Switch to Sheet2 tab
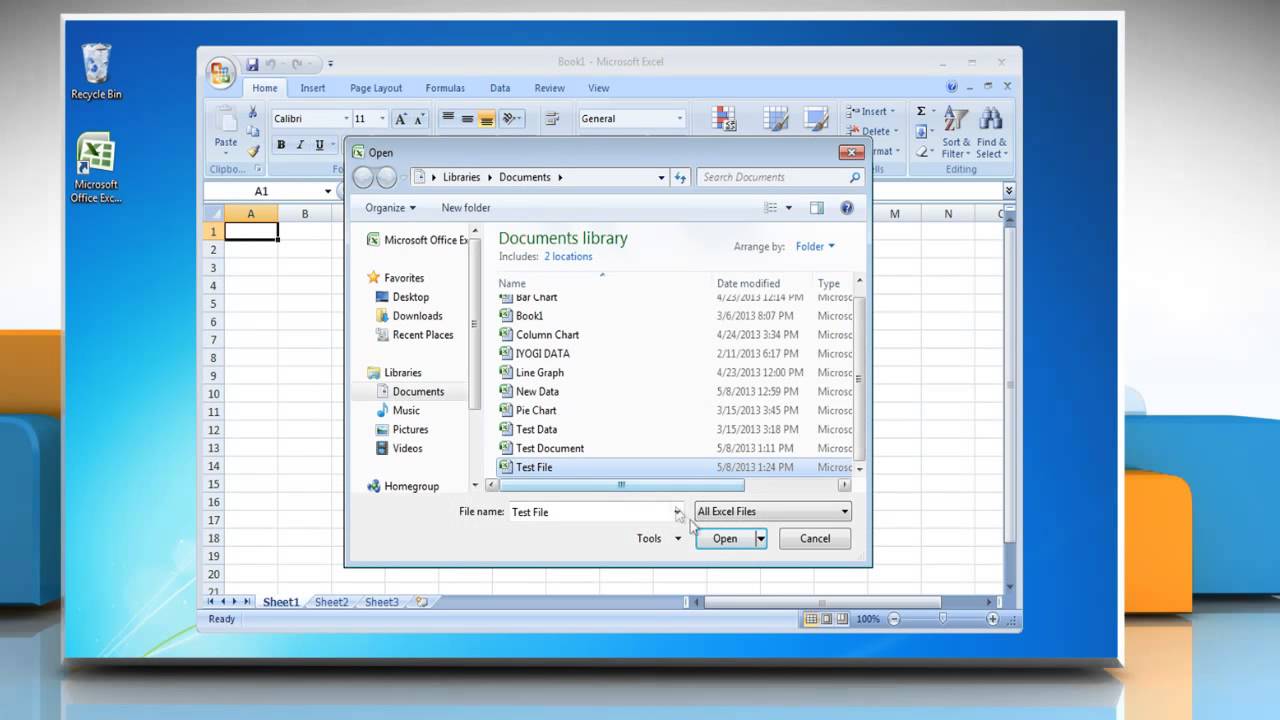 [332, 602]
